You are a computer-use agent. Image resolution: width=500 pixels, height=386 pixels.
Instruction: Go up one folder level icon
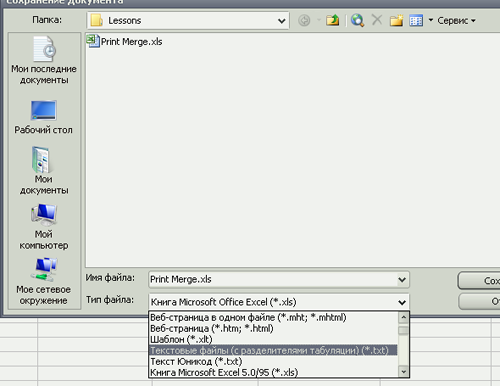[332, 20]
